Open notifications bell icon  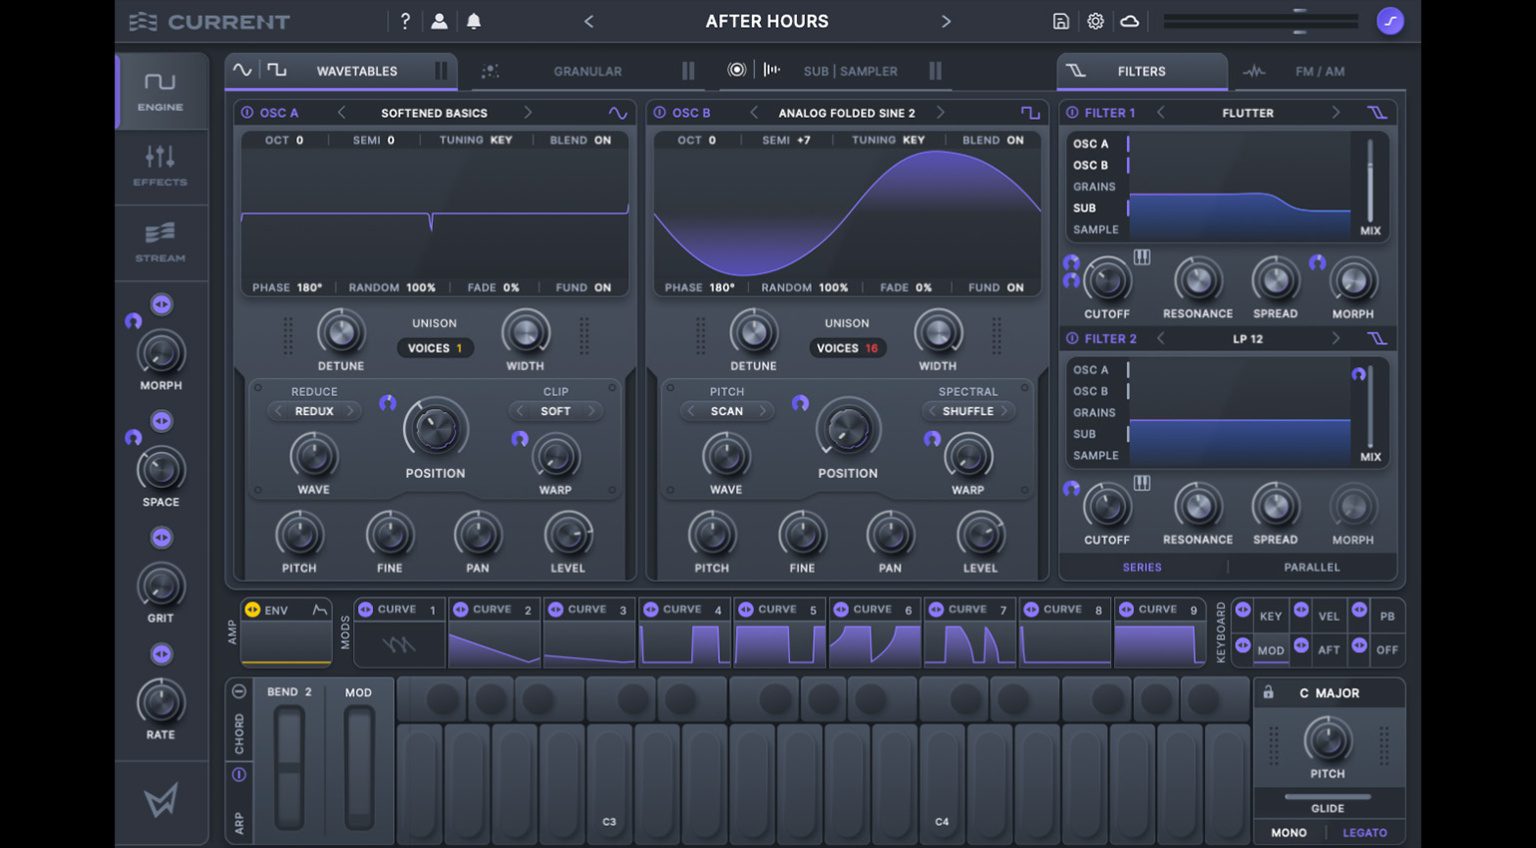click(474, 21)
